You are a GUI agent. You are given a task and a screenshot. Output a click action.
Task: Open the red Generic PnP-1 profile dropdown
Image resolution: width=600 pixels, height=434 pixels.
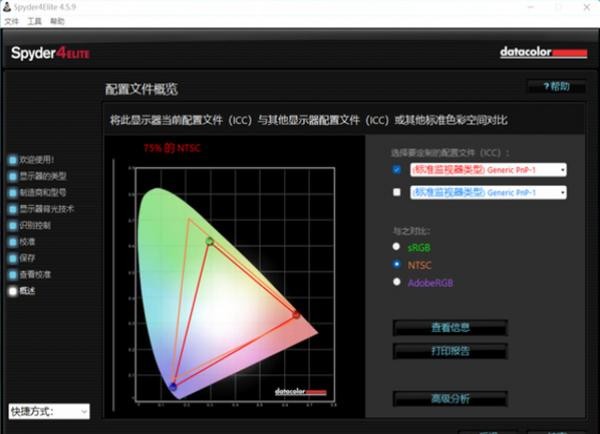tap(488, 170)
